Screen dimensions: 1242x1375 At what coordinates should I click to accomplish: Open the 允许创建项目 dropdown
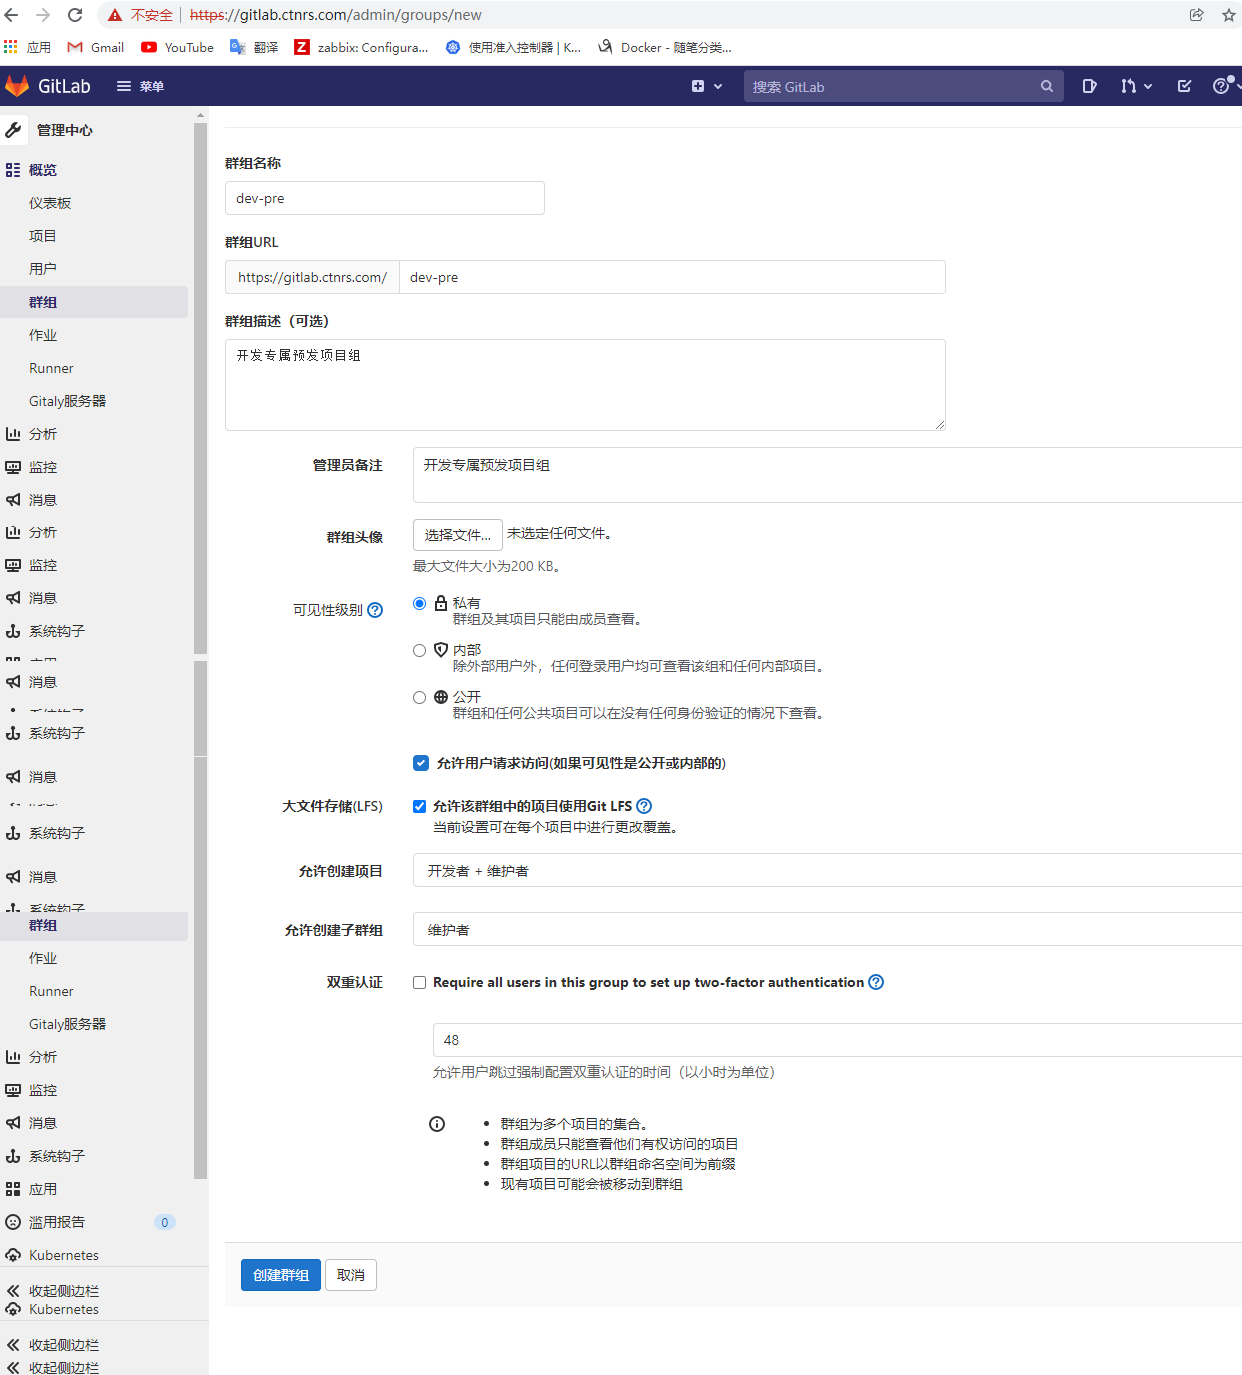(x=827, y=870)
